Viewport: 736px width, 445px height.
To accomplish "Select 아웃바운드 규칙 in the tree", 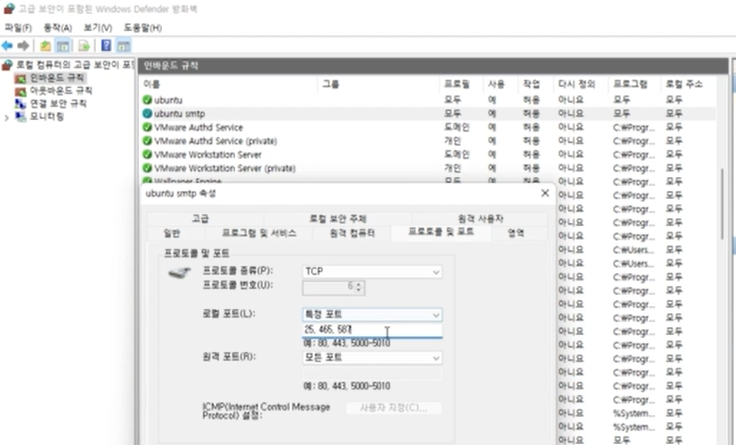I will 61,90.
